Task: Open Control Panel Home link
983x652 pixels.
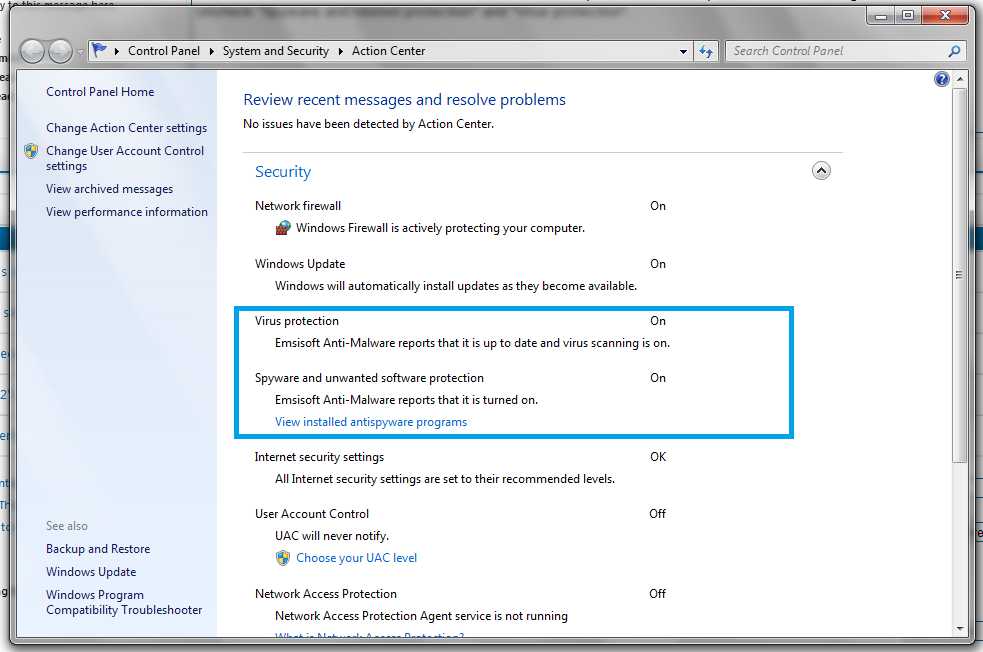Action: (100, 92)
